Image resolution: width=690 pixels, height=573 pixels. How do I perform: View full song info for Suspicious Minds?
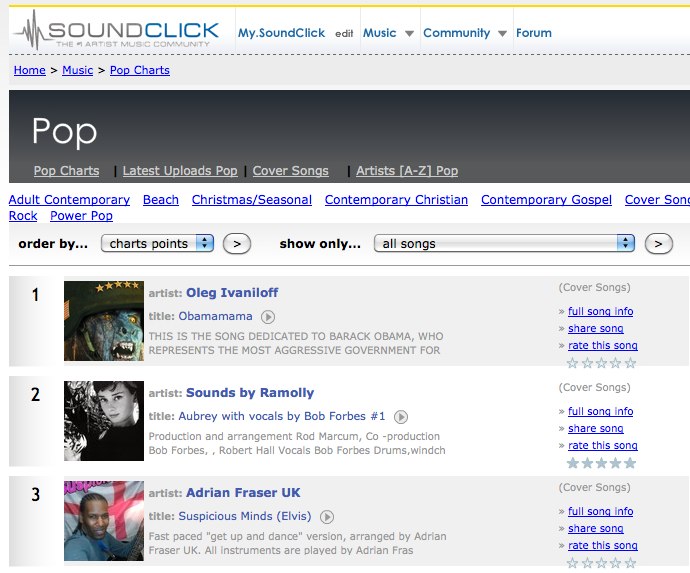click(600, 511)
